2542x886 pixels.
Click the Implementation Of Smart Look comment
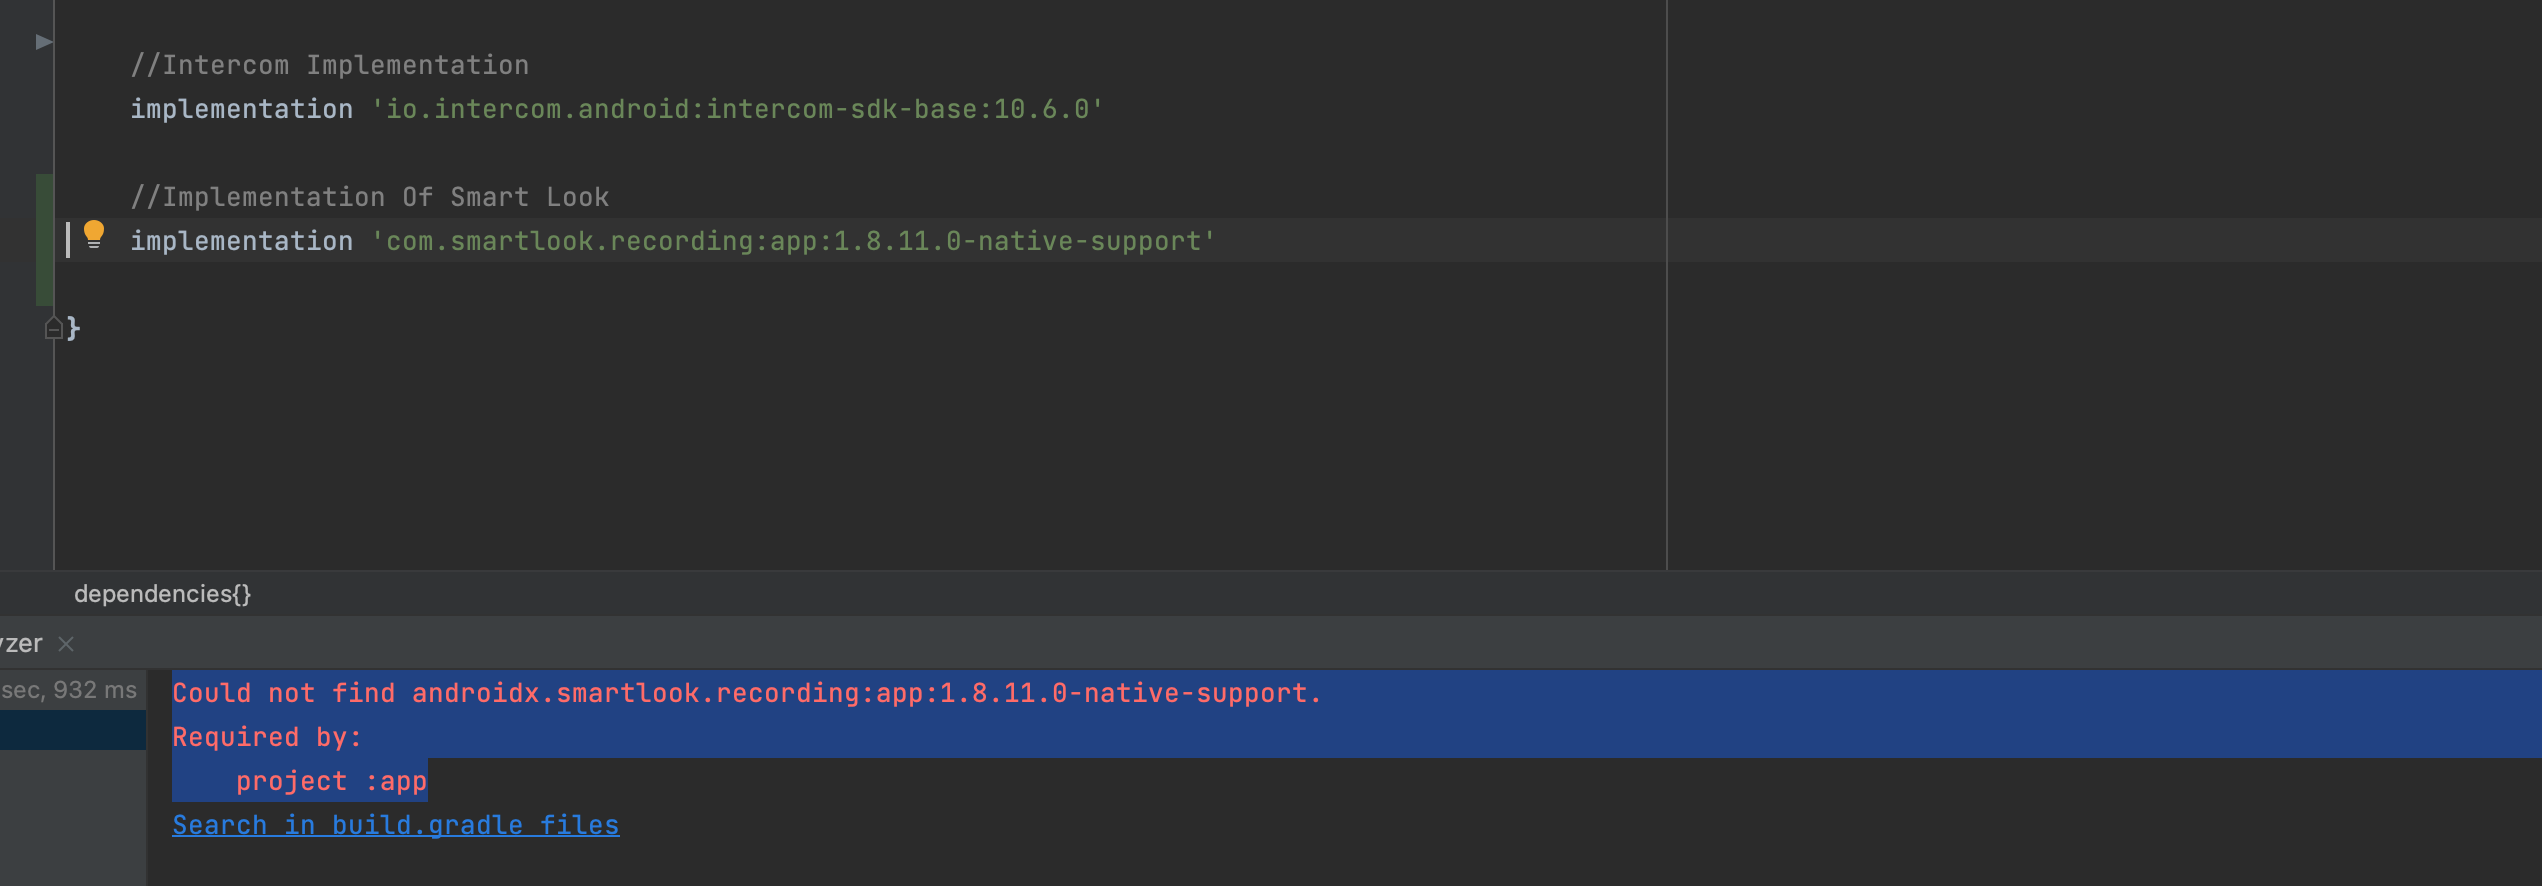(370, 196)
